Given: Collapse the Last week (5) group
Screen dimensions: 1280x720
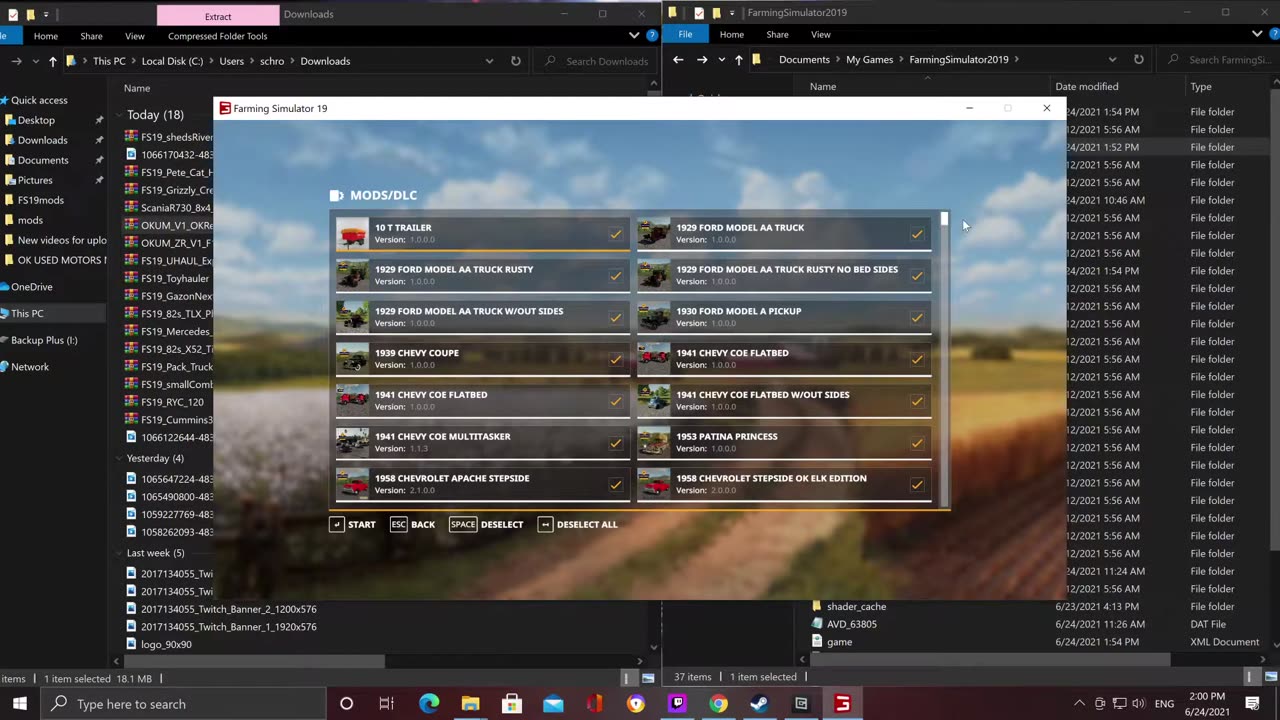Looking at the screenshot, I should (x=118, y=553).
